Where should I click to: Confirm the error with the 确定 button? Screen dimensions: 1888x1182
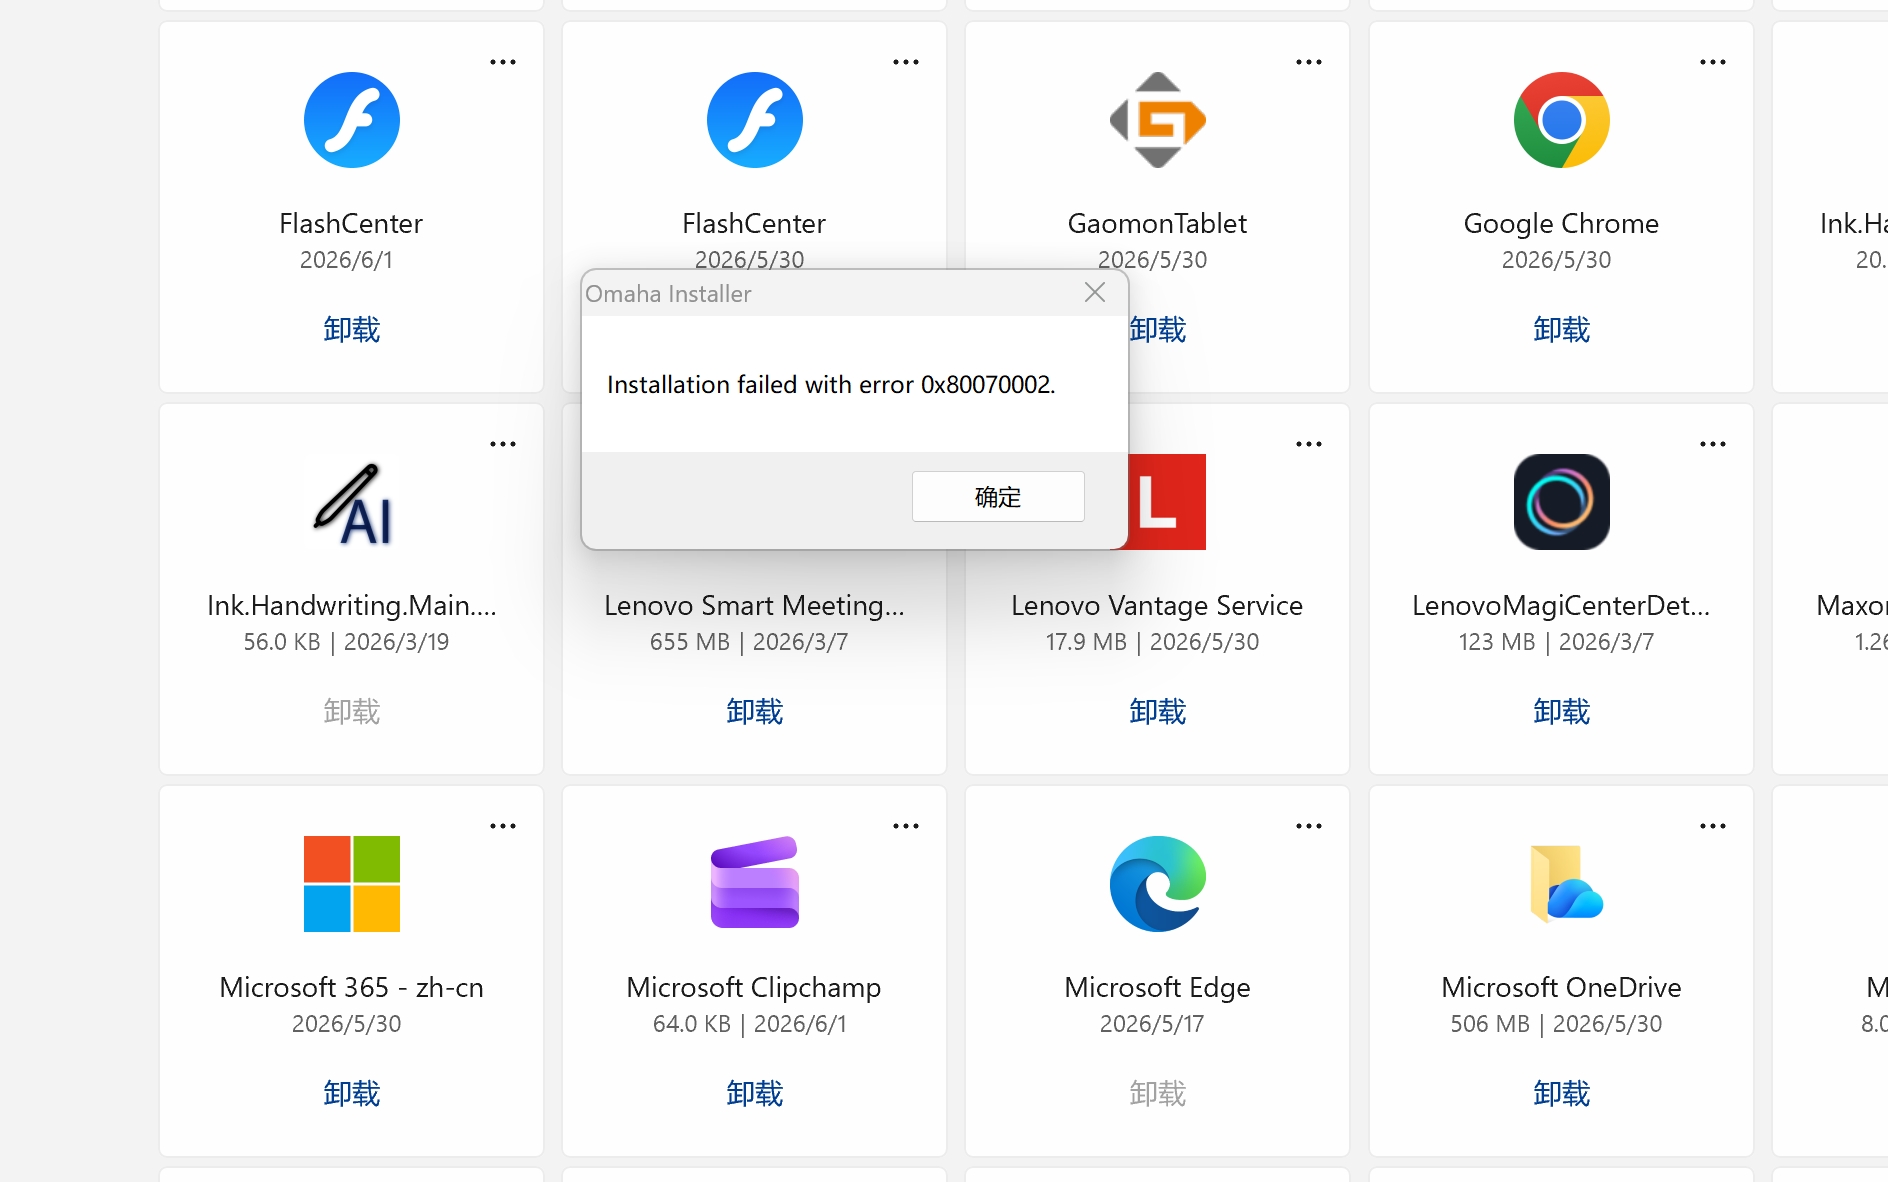pos(998,497)
